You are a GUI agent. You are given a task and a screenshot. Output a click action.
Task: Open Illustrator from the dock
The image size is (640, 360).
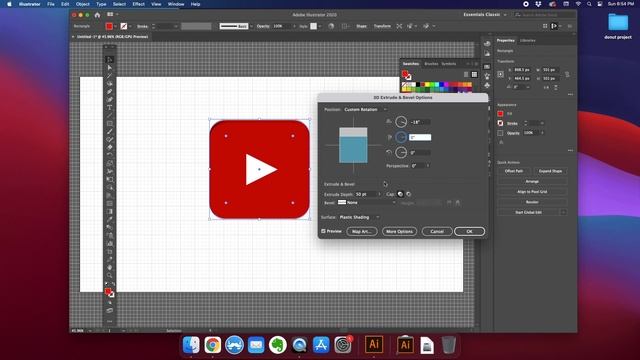[x=374, y=344]
